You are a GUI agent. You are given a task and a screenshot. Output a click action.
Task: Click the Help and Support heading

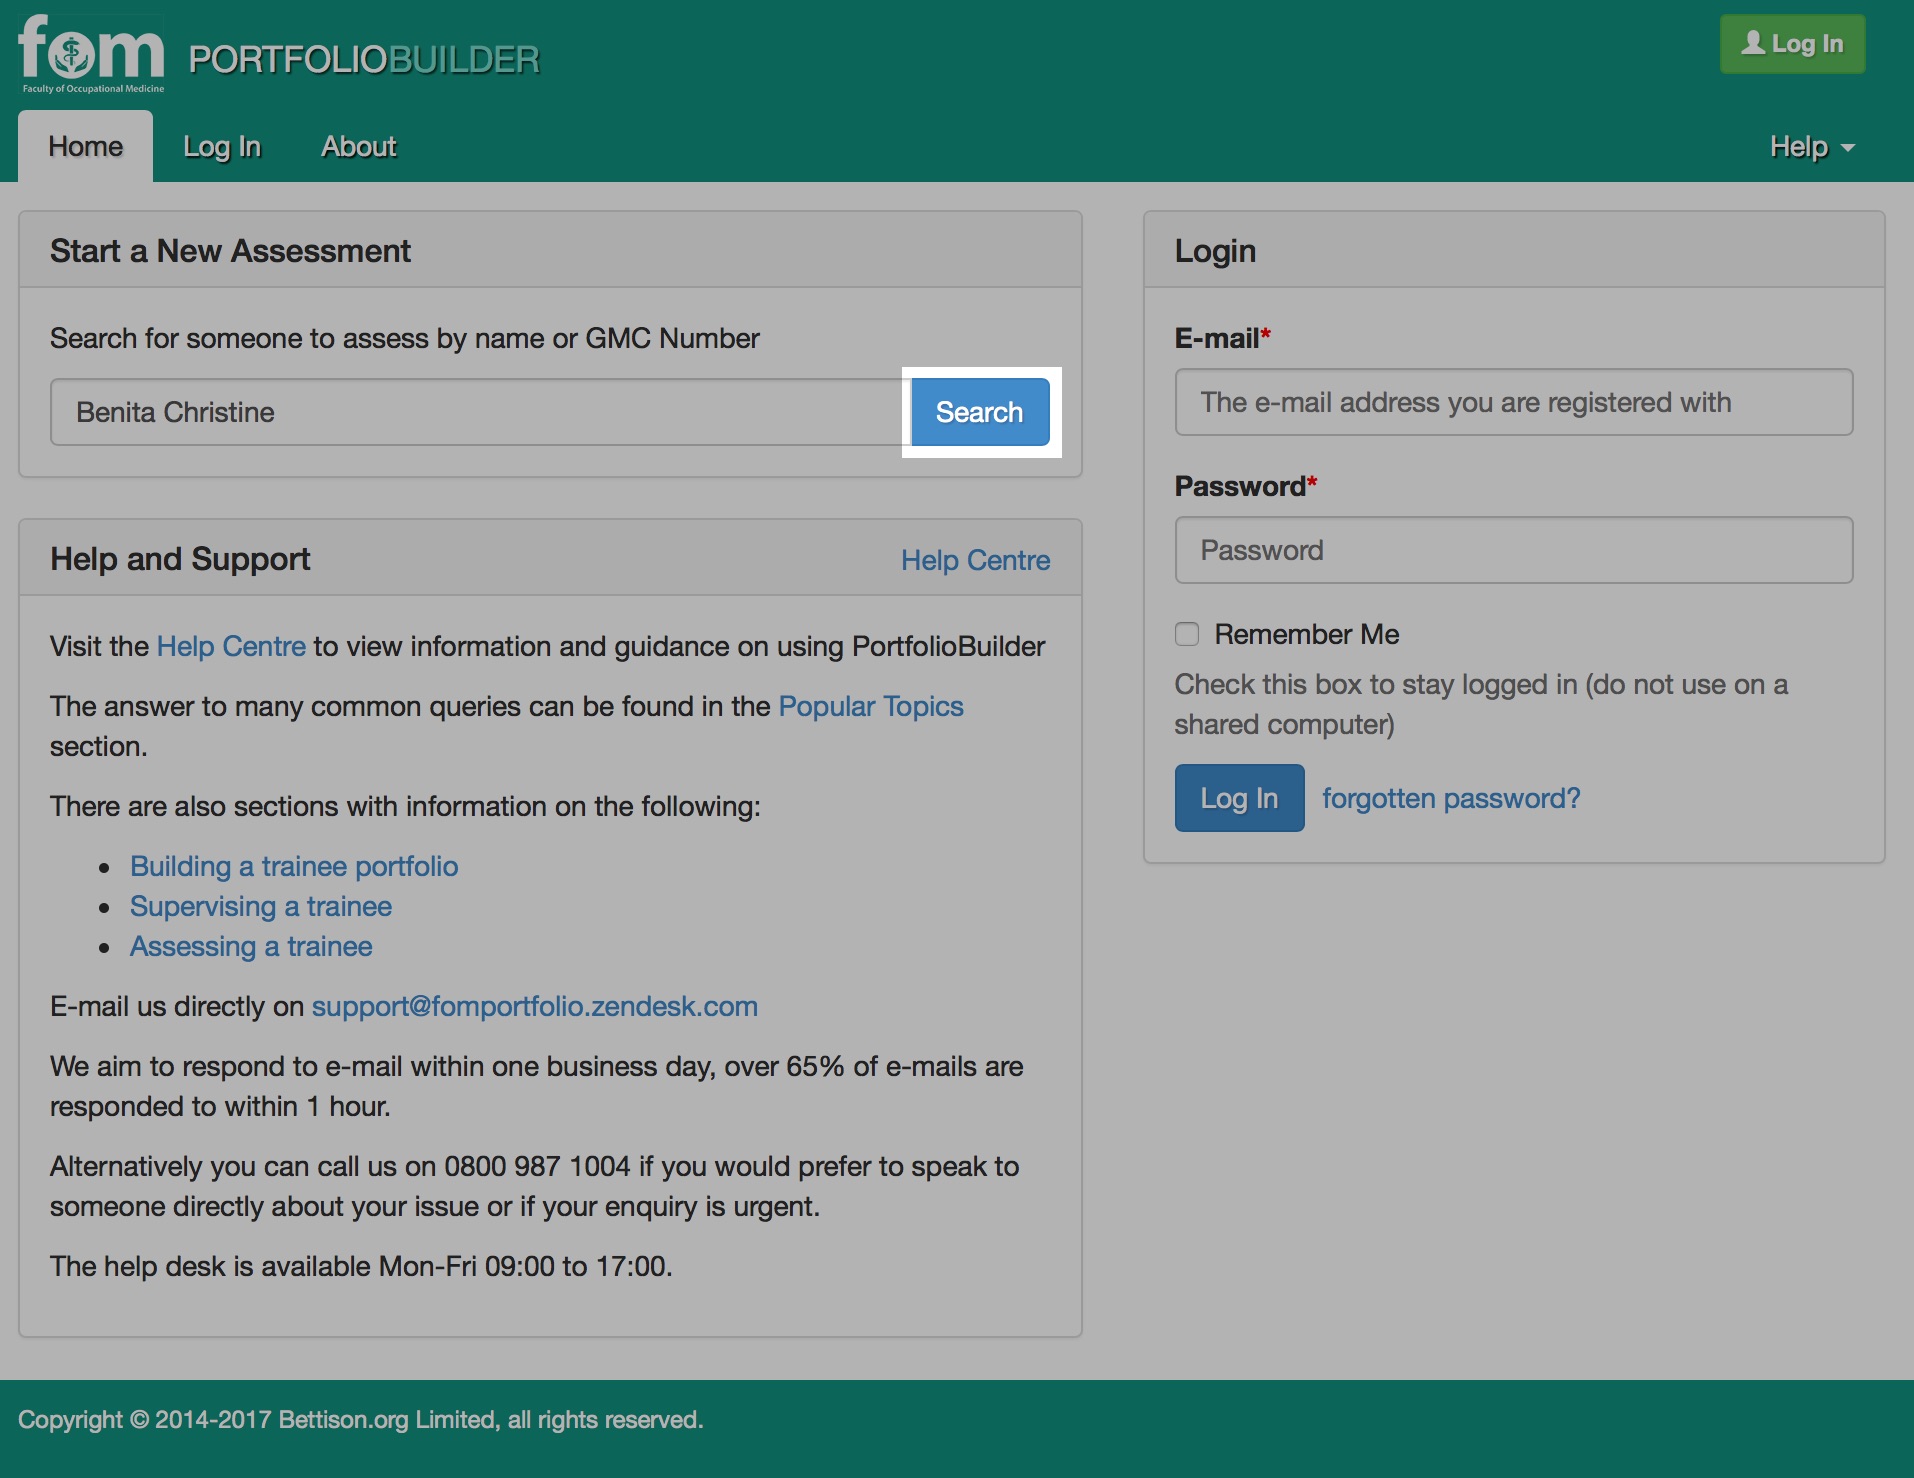click(x=180, y=559)
